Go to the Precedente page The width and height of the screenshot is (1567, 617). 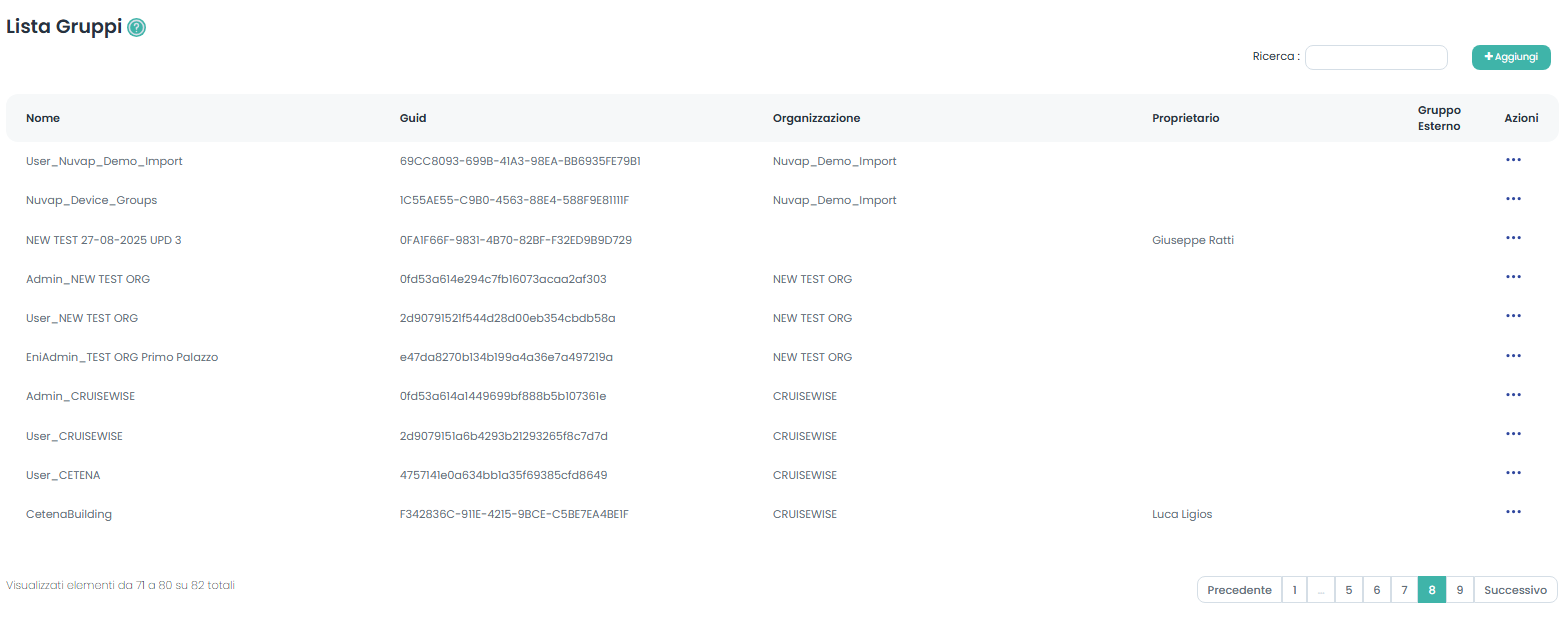pos(1239,589)
